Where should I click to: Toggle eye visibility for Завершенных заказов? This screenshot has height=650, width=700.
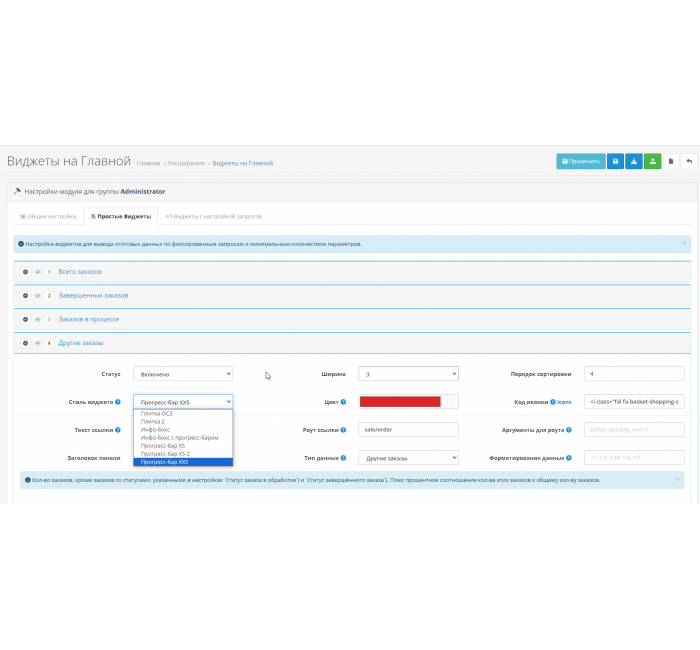38,296
